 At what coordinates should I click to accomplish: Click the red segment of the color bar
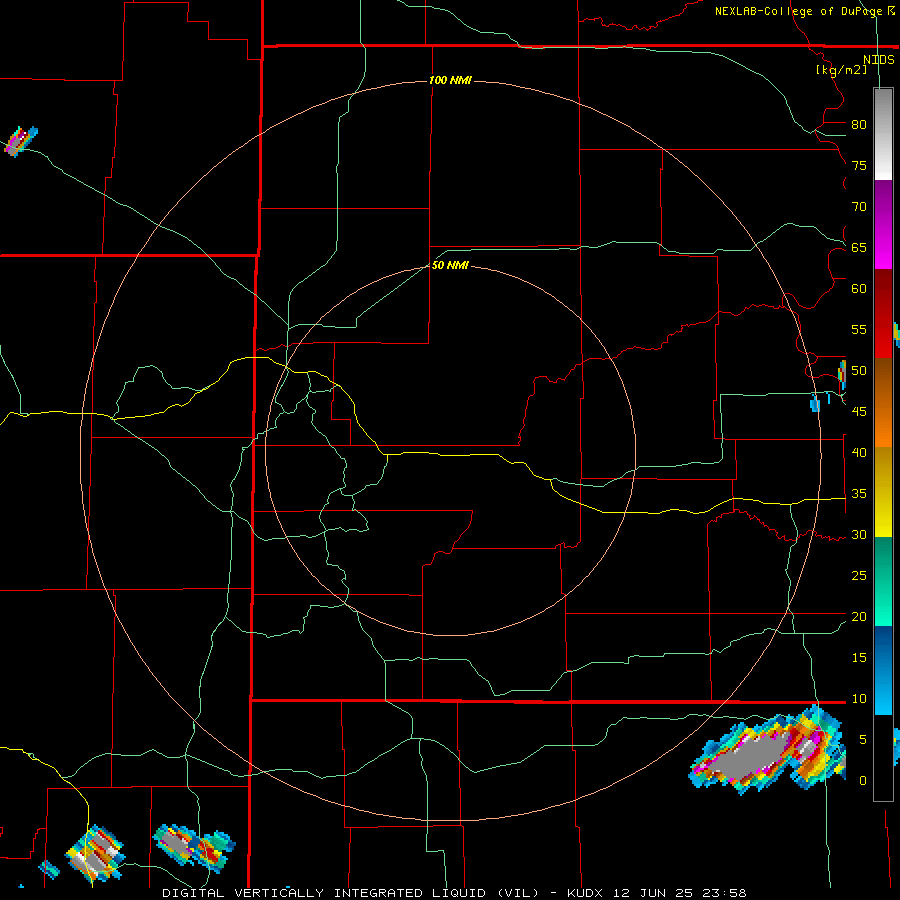(883, 314)
